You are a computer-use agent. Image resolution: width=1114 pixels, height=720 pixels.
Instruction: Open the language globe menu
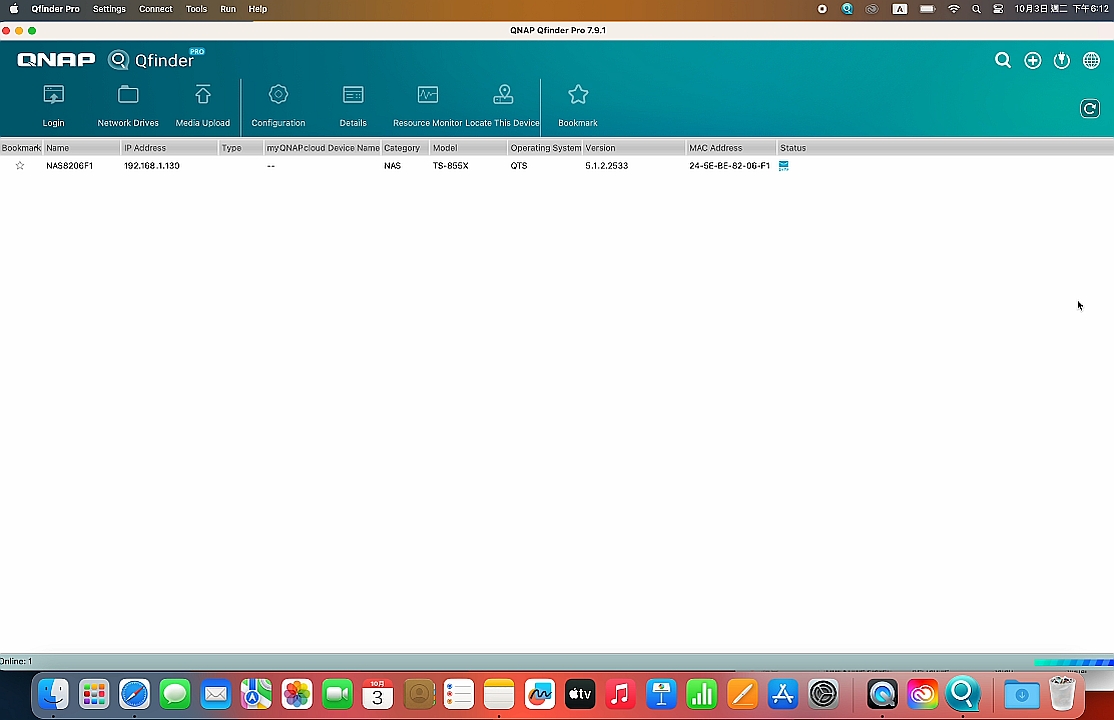1091,60
